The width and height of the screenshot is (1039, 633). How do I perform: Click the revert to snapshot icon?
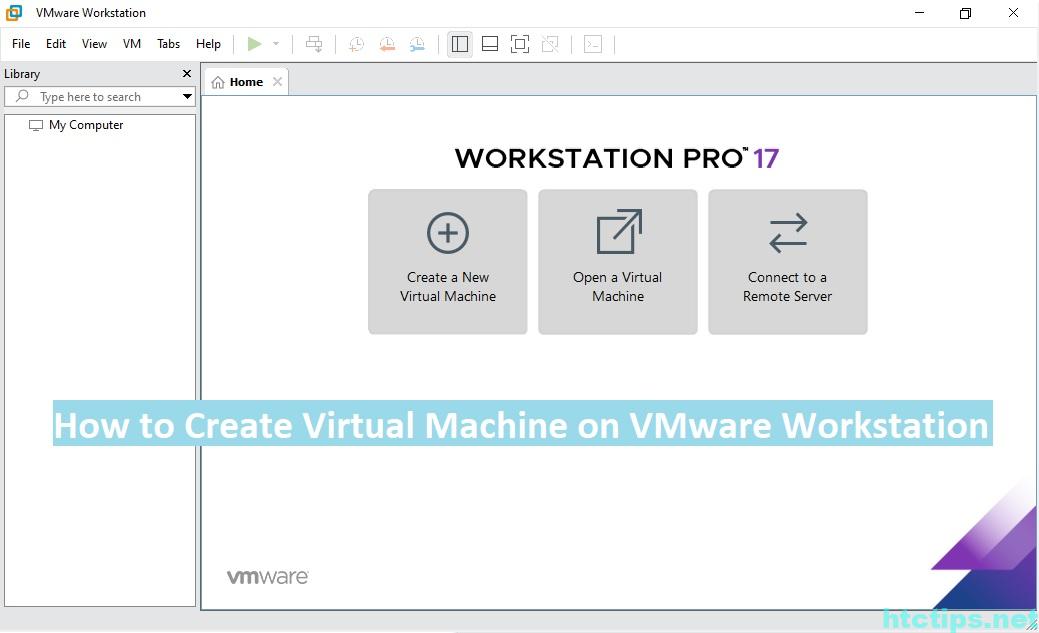[387, 44]
